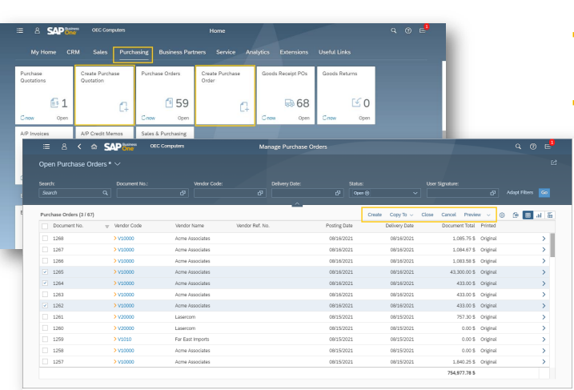Open table settings gear icon

(502, 215)
